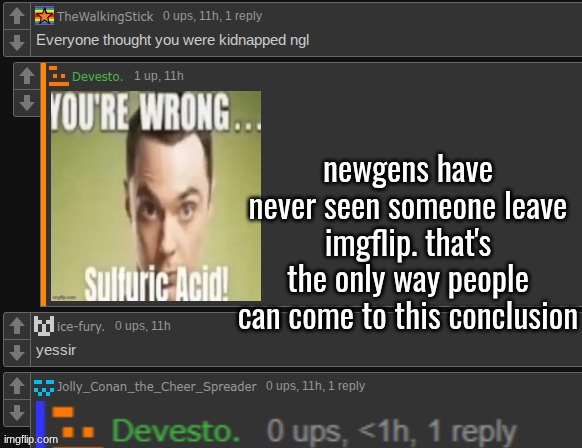Click Jolly_Conan's blue pixel avatar
Screen dimensions: 582x448
click(x=44, y=387)
